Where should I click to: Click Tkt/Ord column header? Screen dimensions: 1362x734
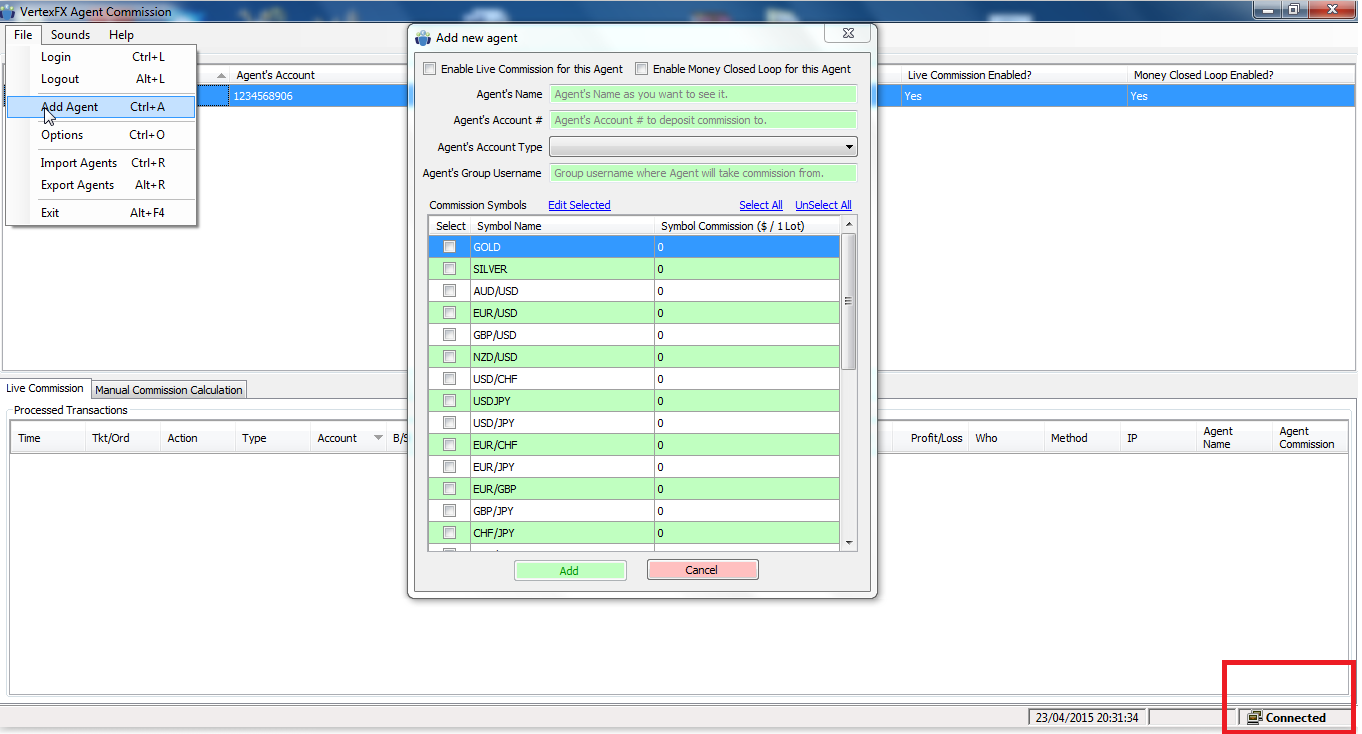[x=122, y=438]
